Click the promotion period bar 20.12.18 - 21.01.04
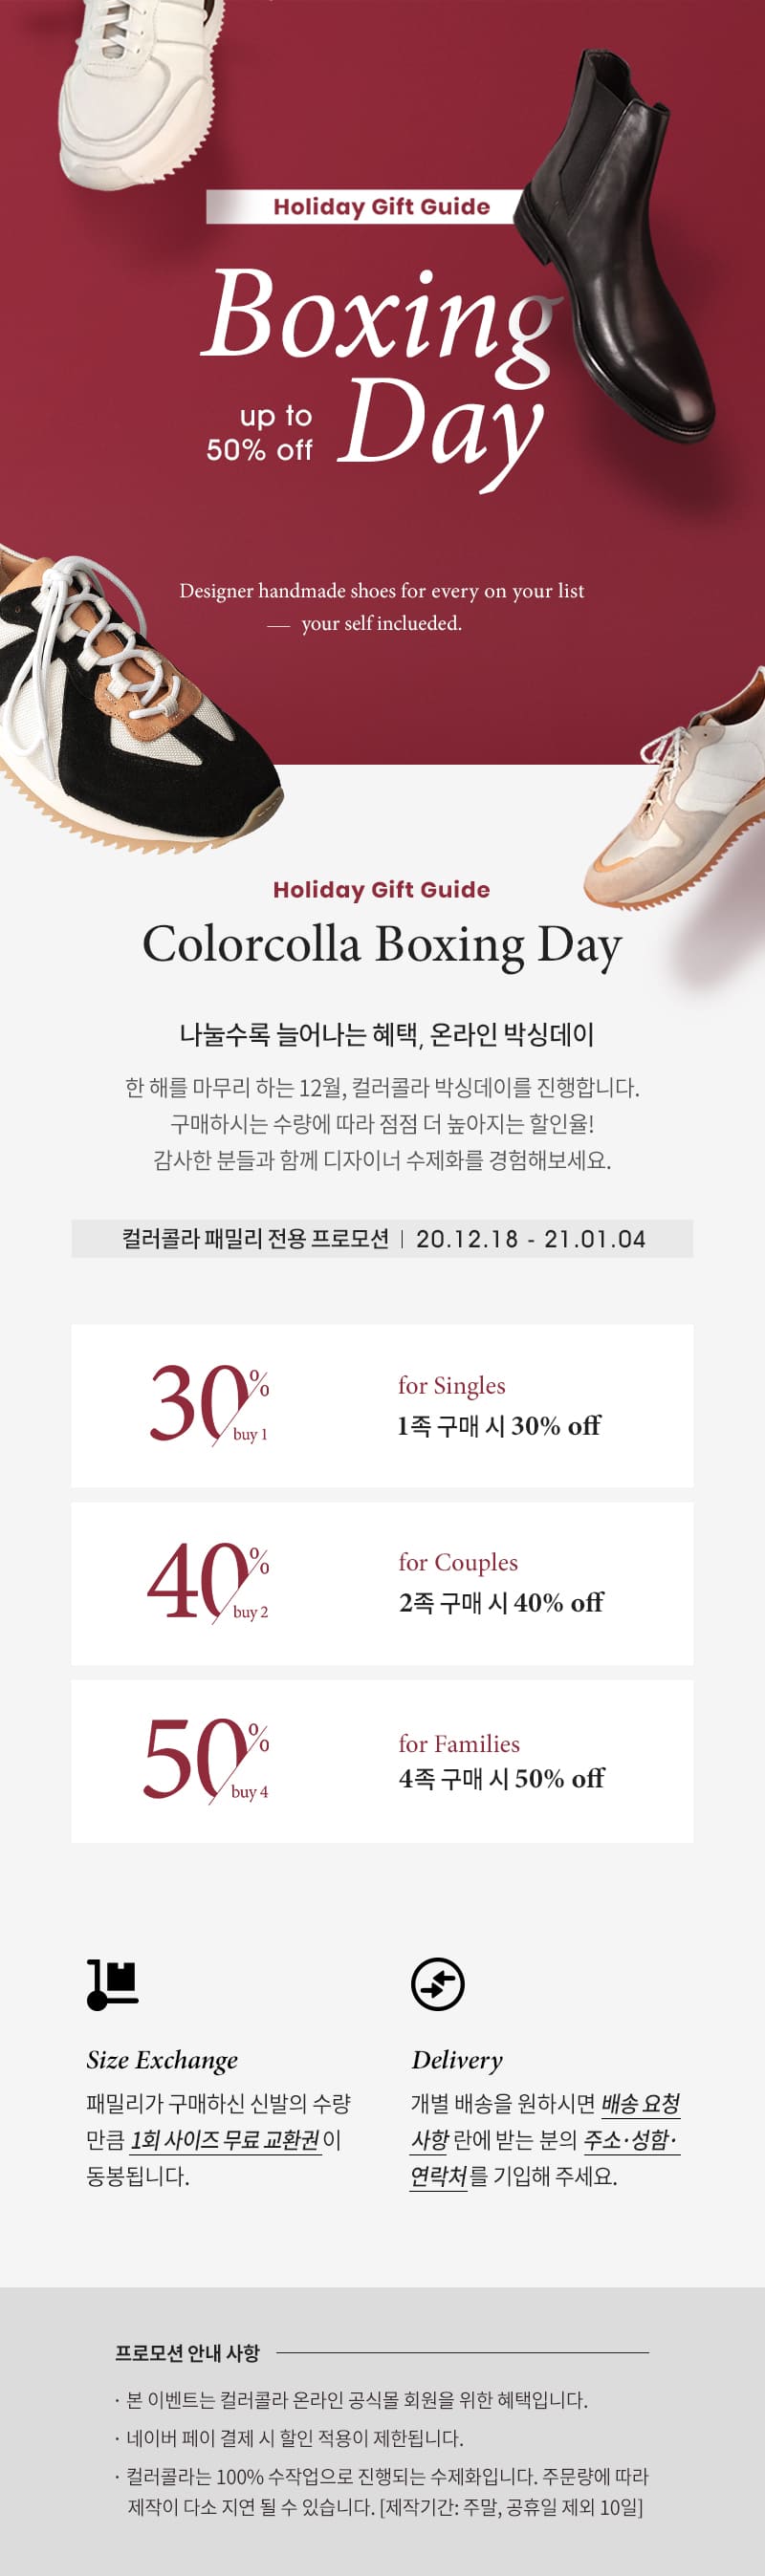The height and width of the screenshot is (2576, 765). pyautogui.click(x=382, y=1239)
